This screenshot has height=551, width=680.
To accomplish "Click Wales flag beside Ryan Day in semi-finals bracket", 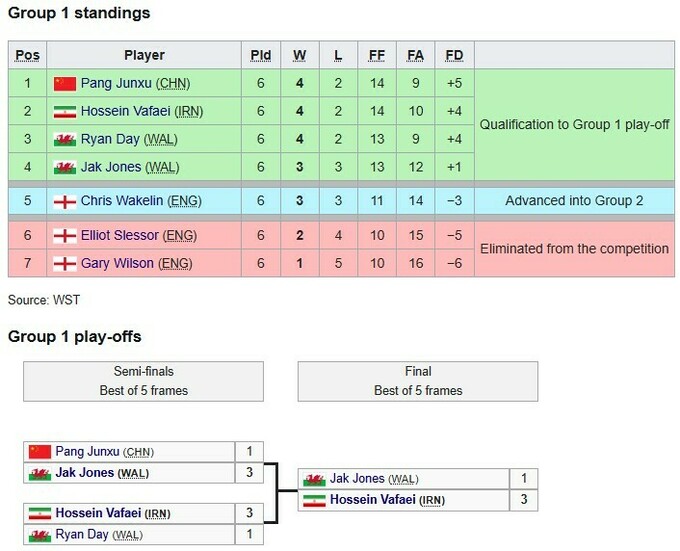I will 39,536.
